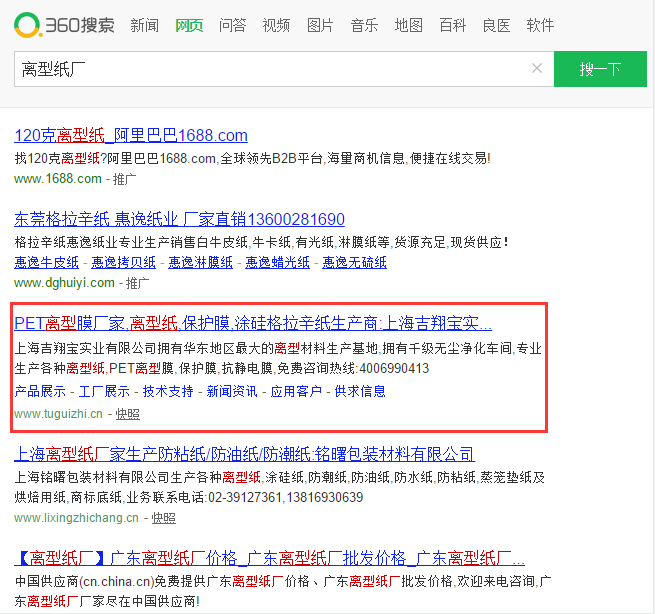This screenshot has width=655, height=614.
Task: Open the 技术支持 sitelink
Action: coord(168,391)
